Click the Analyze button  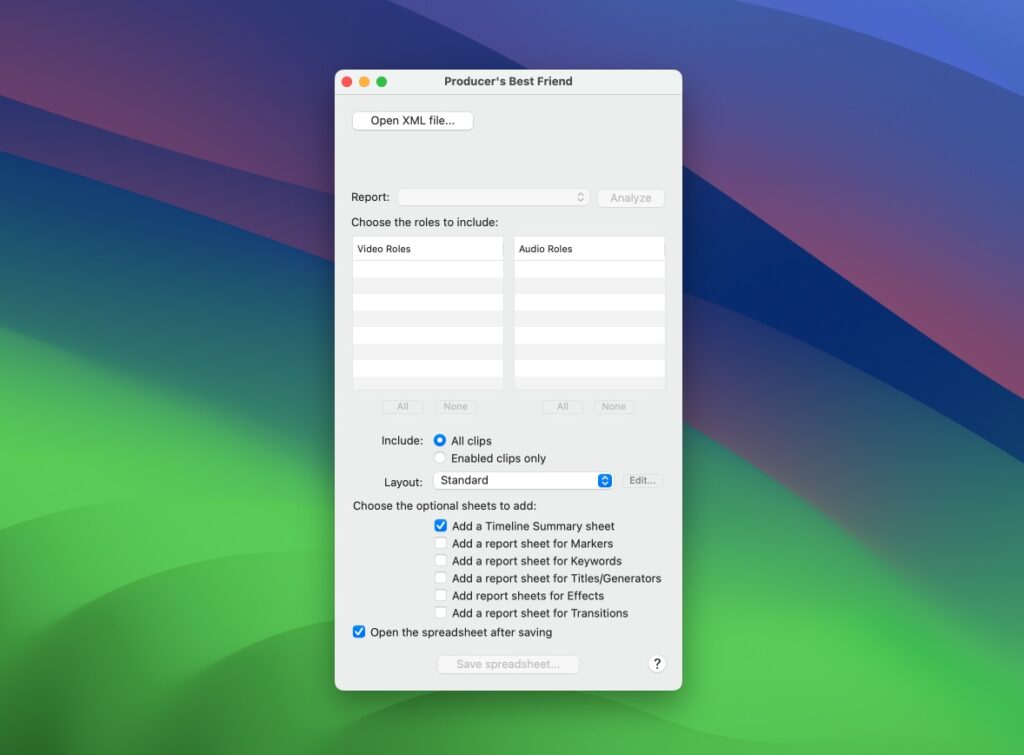[x=630, y=197]
